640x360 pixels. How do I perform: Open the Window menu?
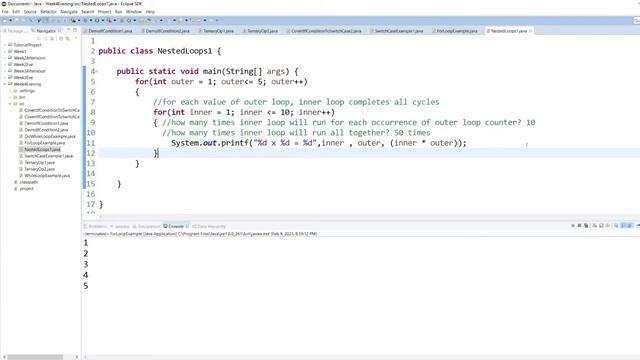tap(133, 12)
